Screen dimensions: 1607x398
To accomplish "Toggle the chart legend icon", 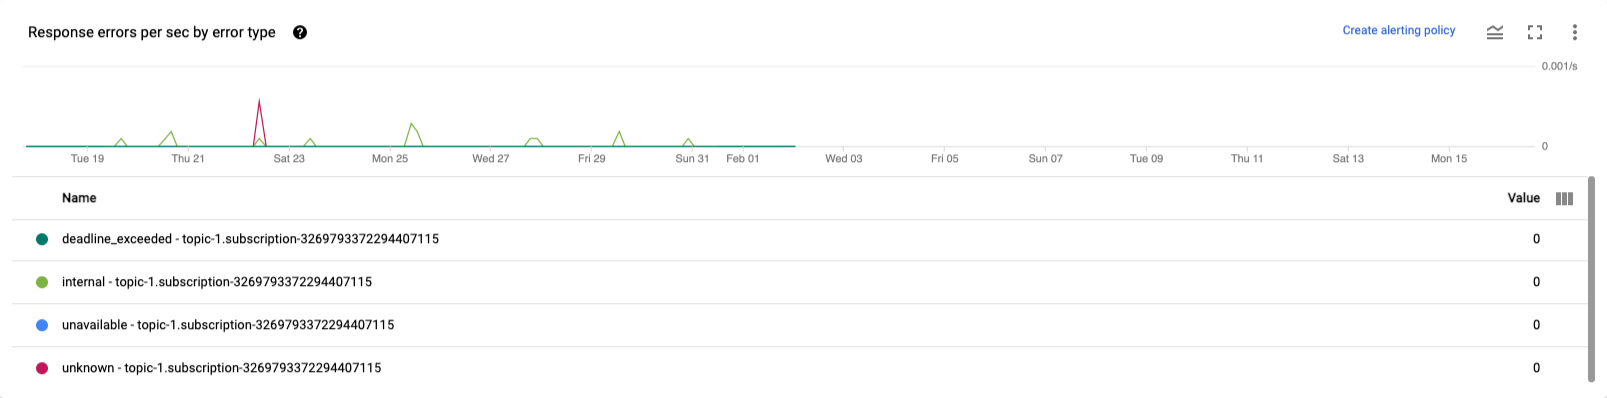I will [x=1495, y=32].
